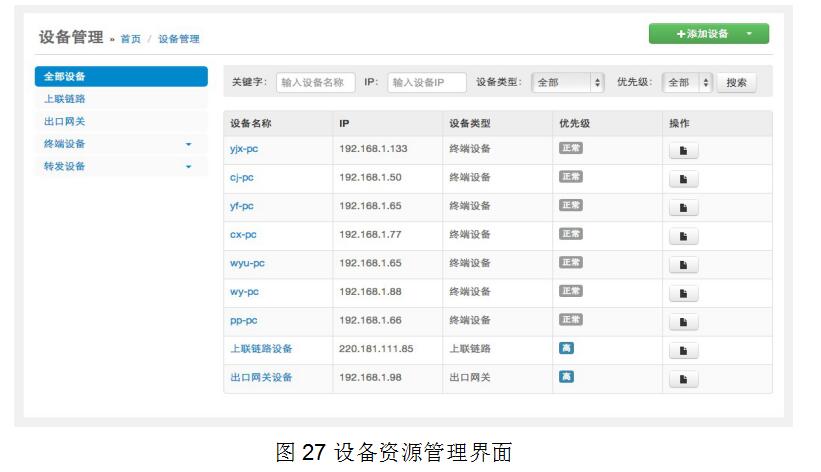Click the 输入设备名称 keyword field
The image size is (821, 472).
(x=316, y=83)
